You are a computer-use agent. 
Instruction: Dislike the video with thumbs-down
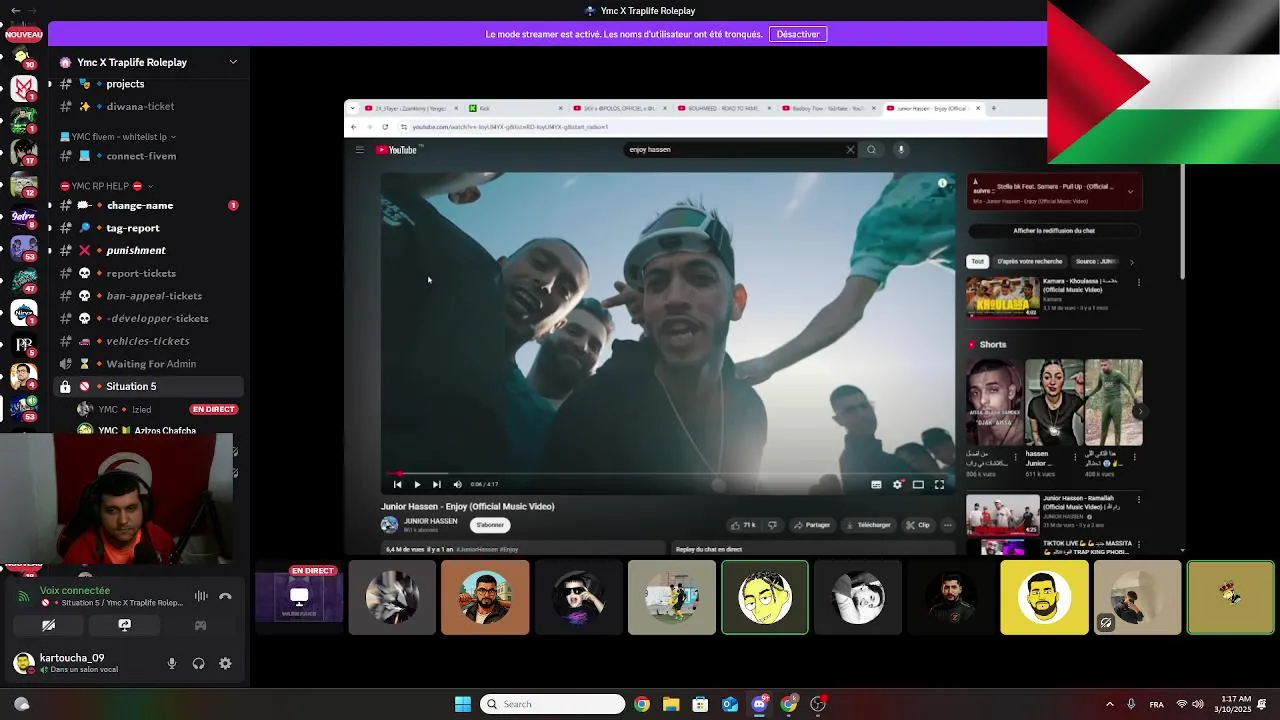(x=772, y=525)
